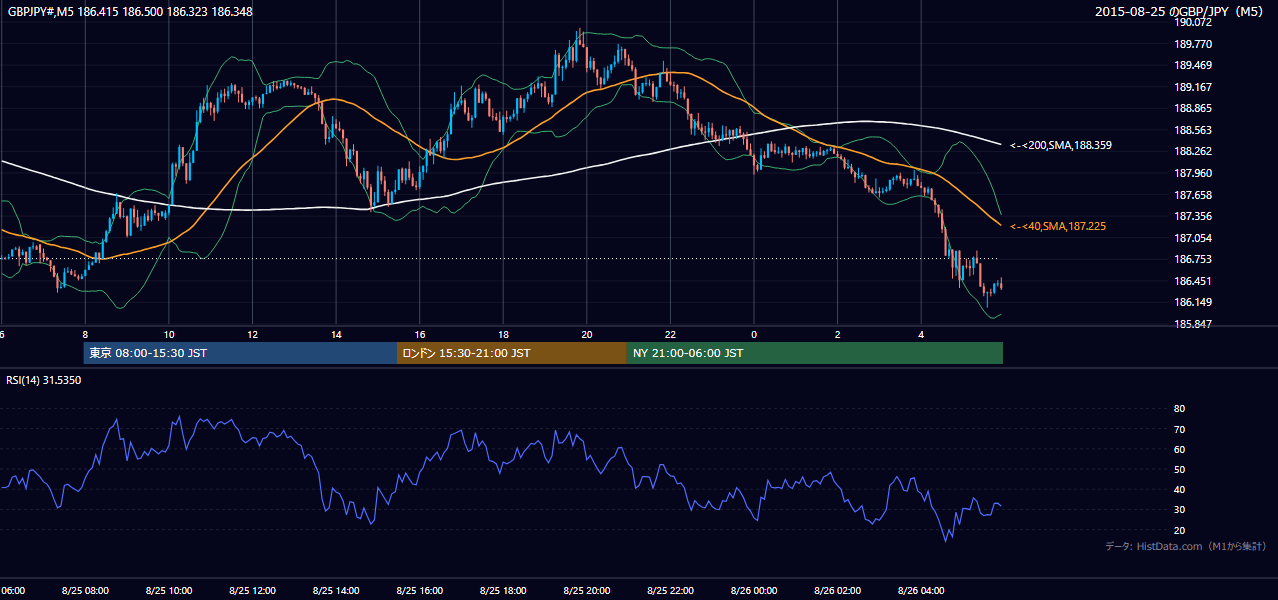Screen dimensions: 1278x600
Task: Click the 8/25 20:00 time axis label
Action: 587,591
